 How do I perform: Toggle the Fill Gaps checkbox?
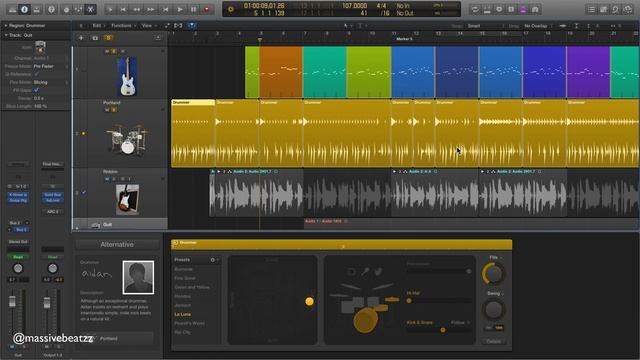point(36,90)
